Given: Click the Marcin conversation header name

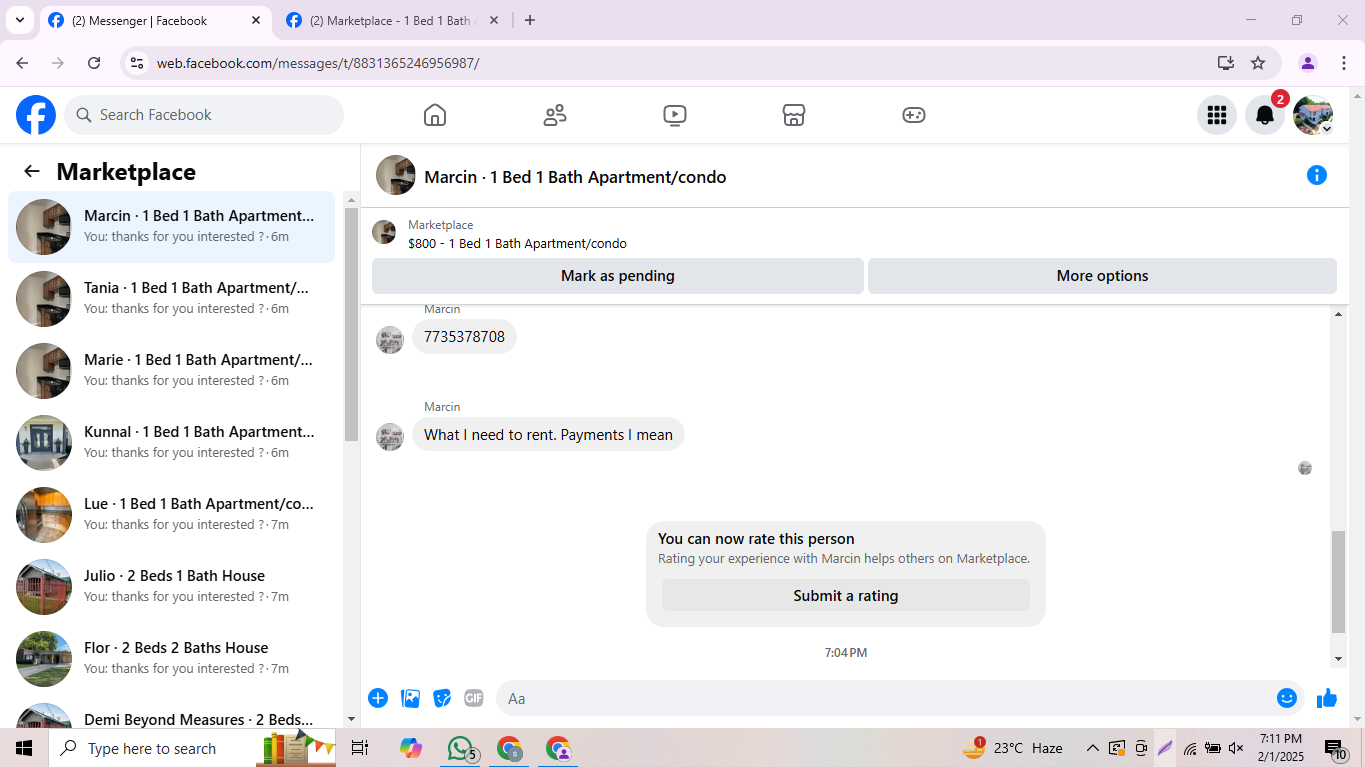Looking at the screenshot, I should tap(575, 177).
